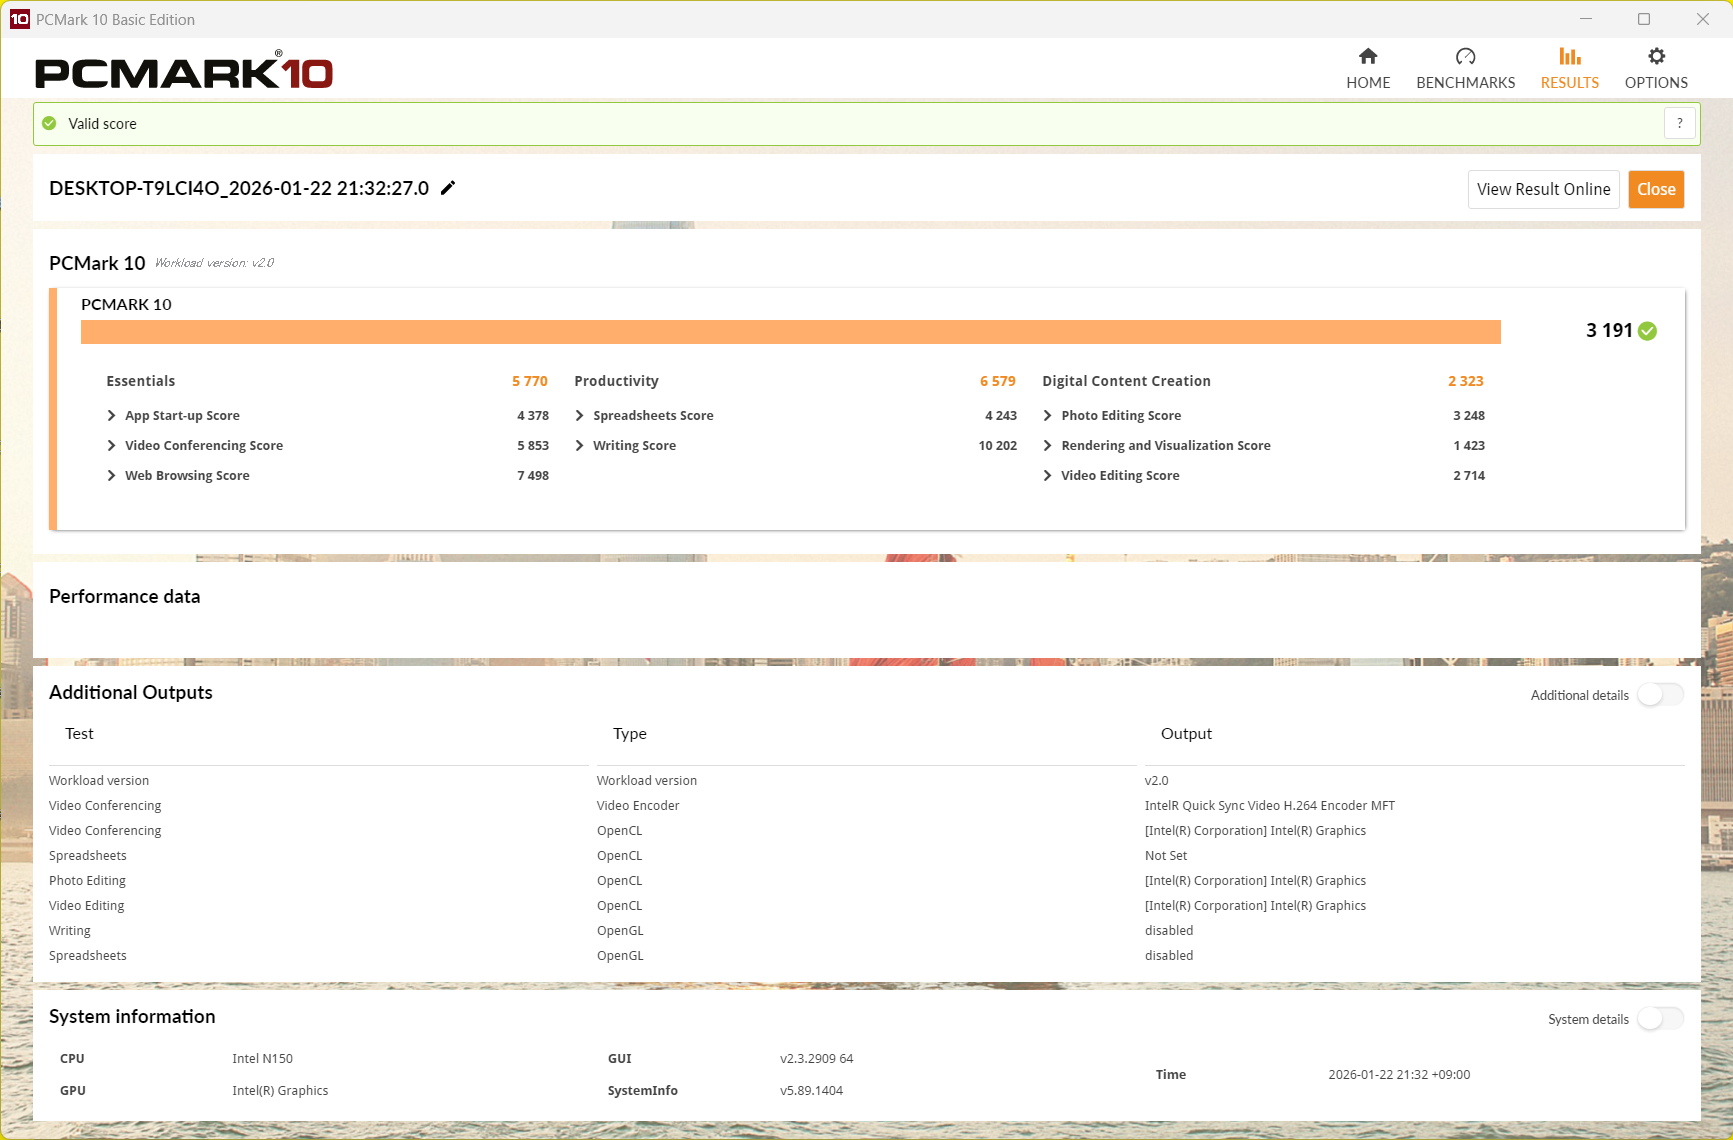The image size is (1733, 1140).
Task: Click the Results bar chart icon
Action: tap(1570, 56)
